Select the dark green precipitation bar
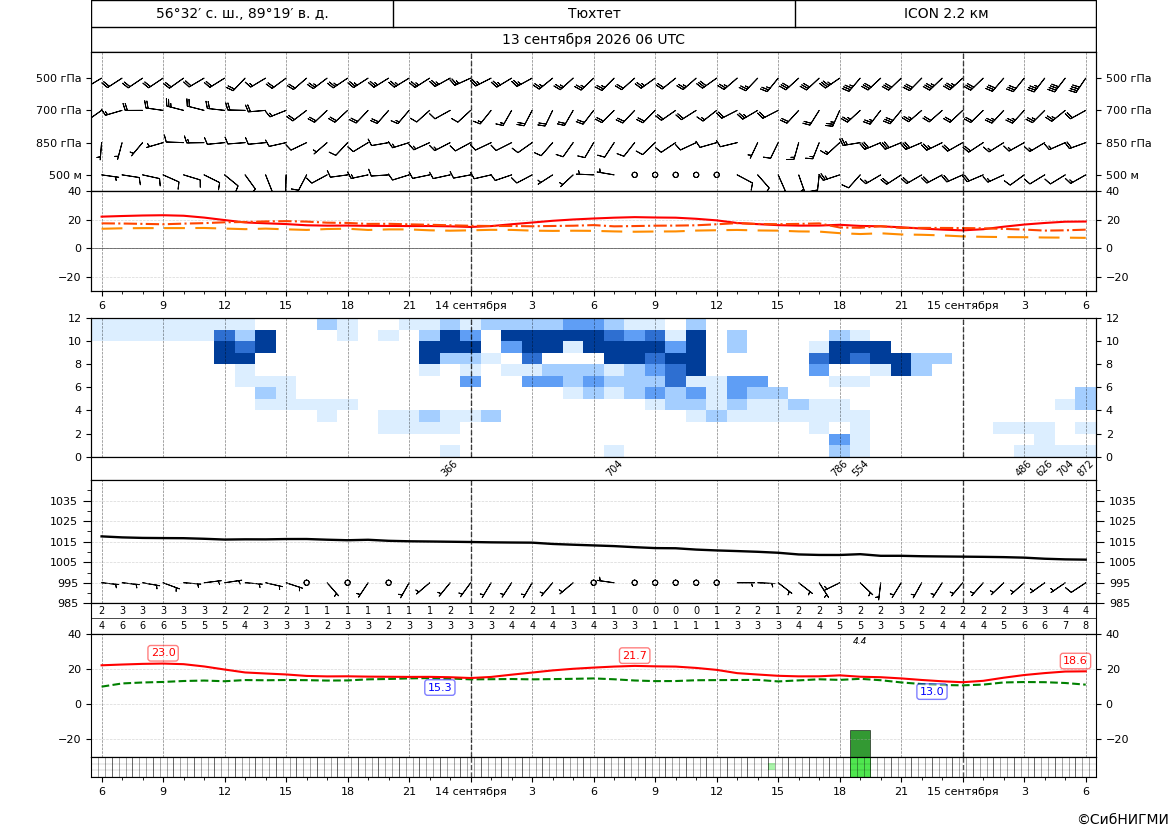Viewport: 1169px width, 827px height. tap(860, 743)
